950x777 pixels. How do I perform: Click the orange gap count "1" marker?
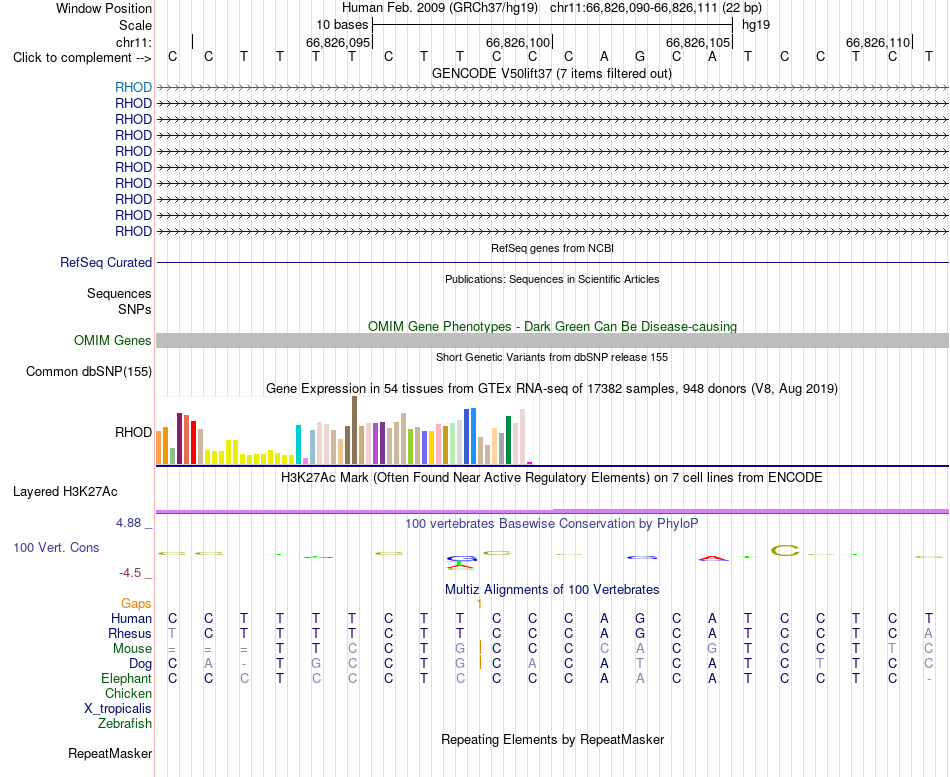(479, 604)
